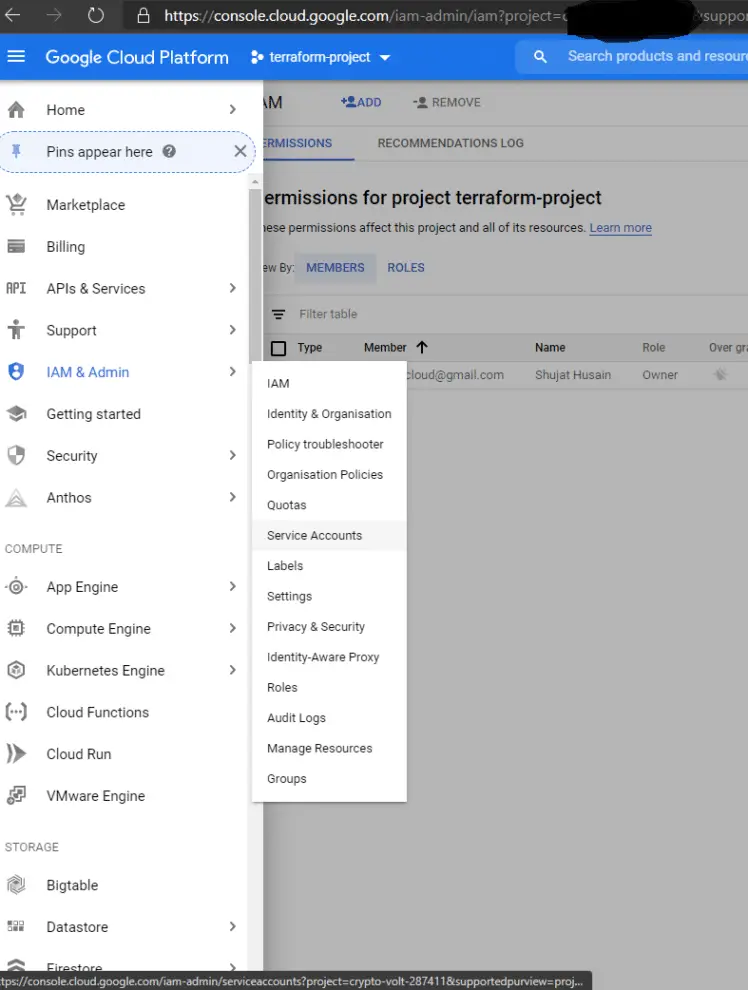Expand the Security submenu chevron
Viewport: 748px width, 990px height.
point(232,455)
